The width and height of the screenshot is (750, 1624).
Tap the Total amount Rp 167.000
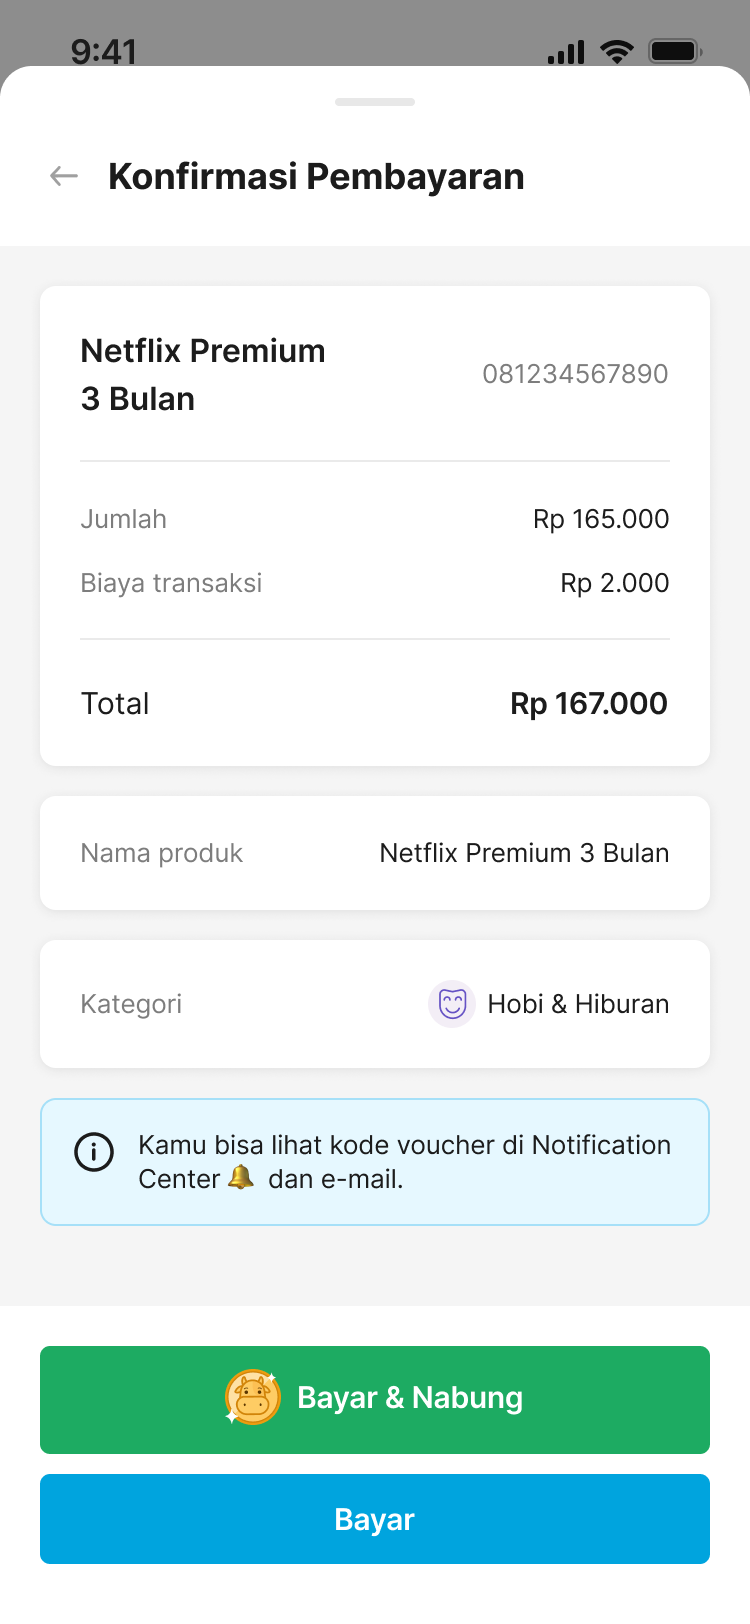589,704
